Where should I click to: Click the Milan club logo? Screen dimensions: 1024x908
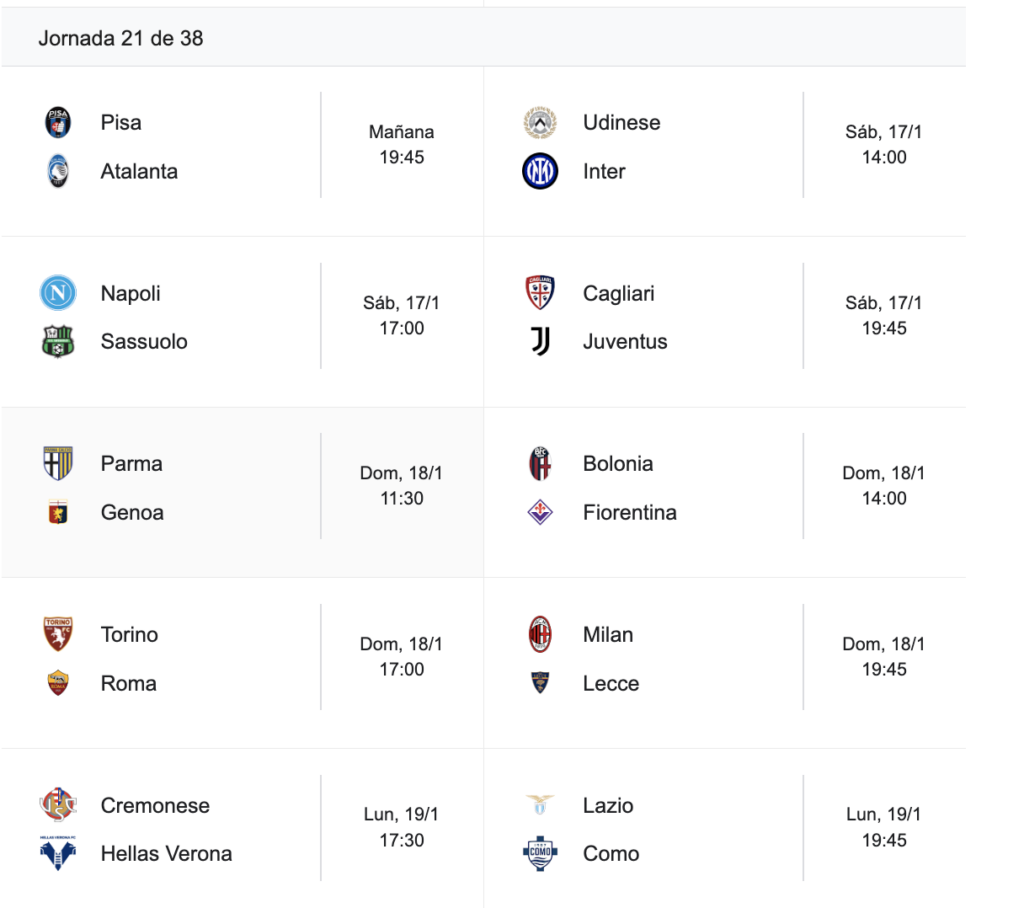540,635
